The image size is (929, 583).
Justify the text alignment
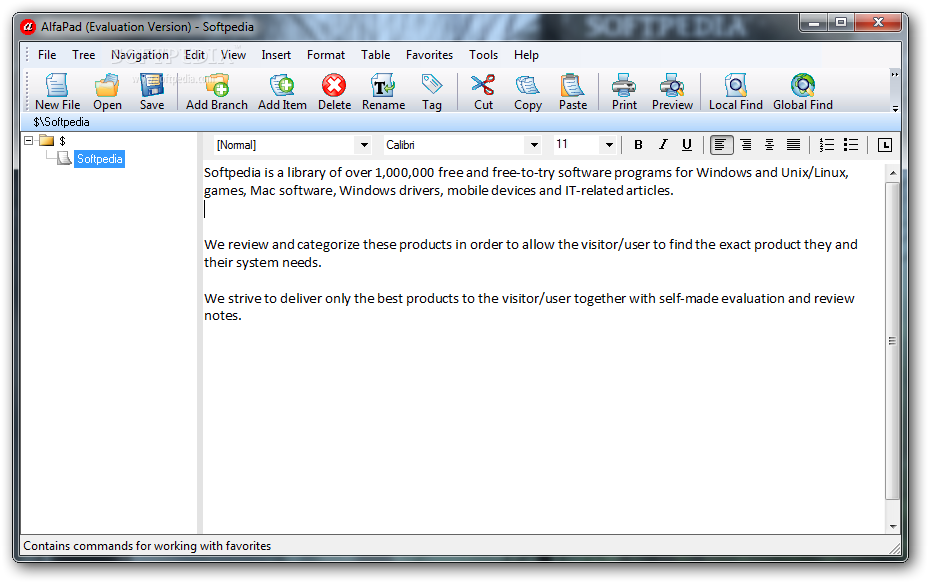[793, 145]
